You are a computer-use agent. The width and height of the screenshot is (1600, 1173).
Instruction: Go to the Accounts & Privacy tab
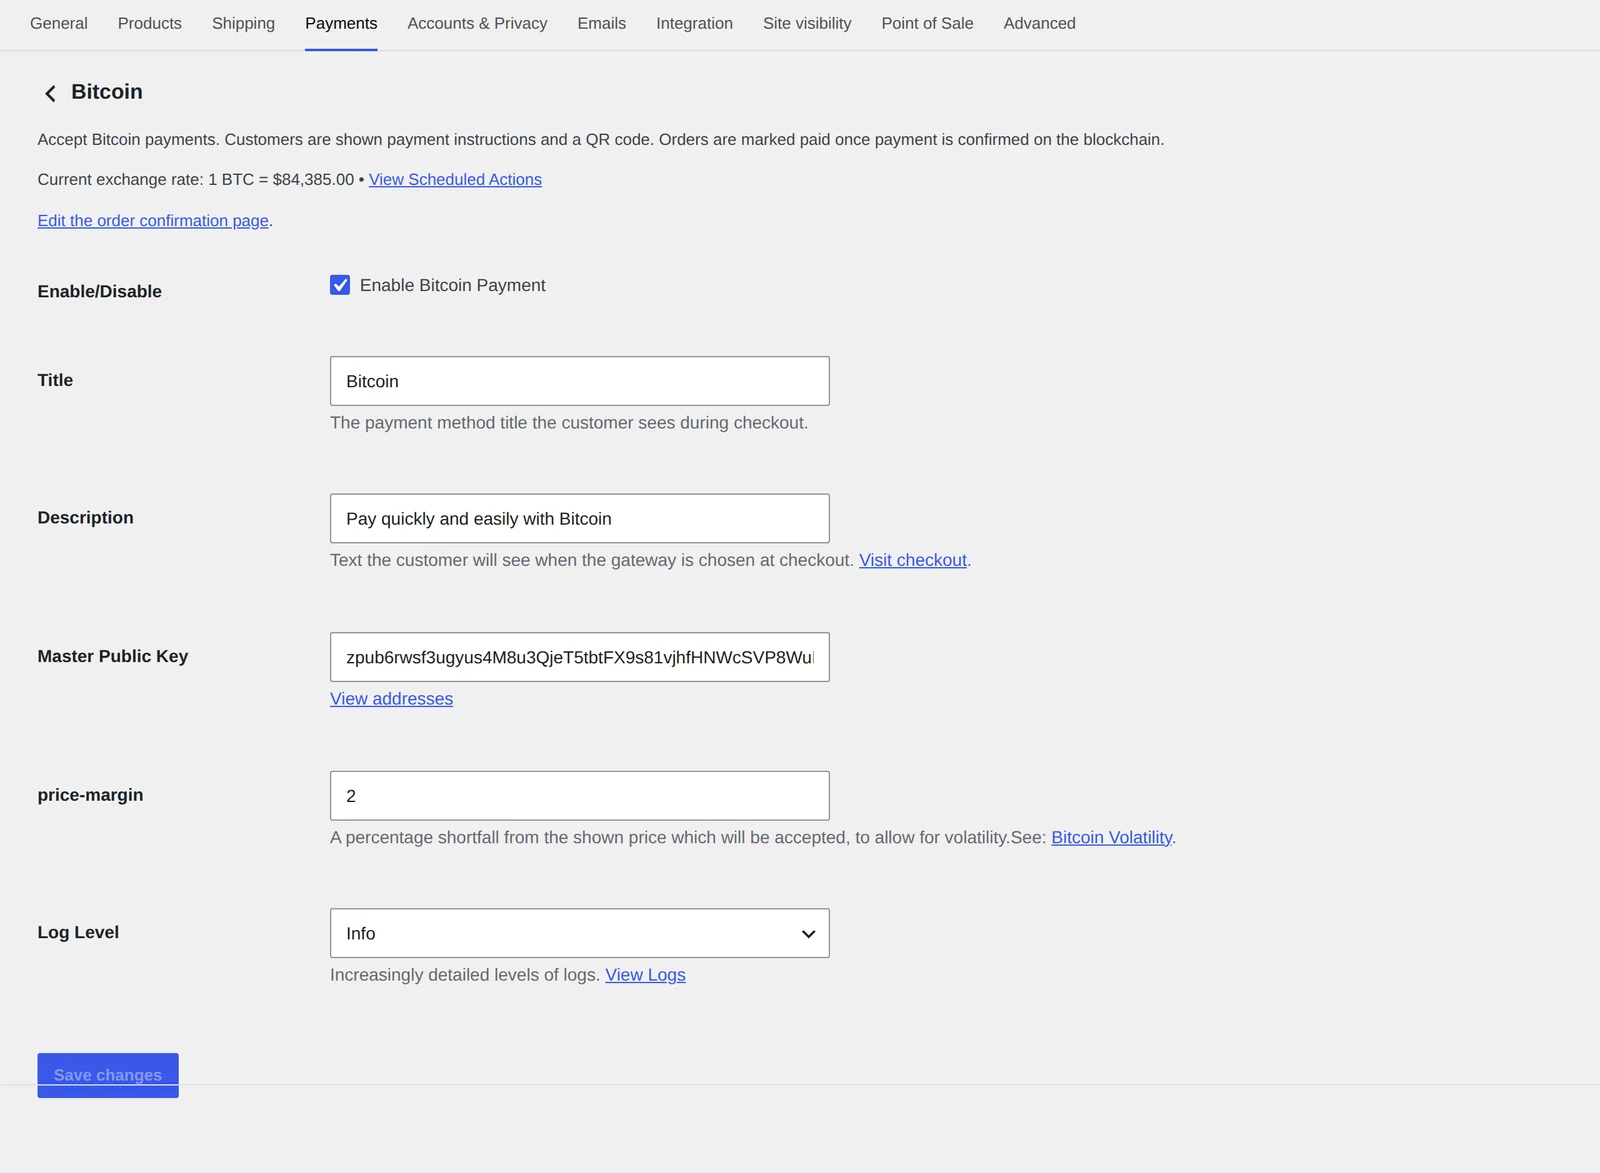477,23
